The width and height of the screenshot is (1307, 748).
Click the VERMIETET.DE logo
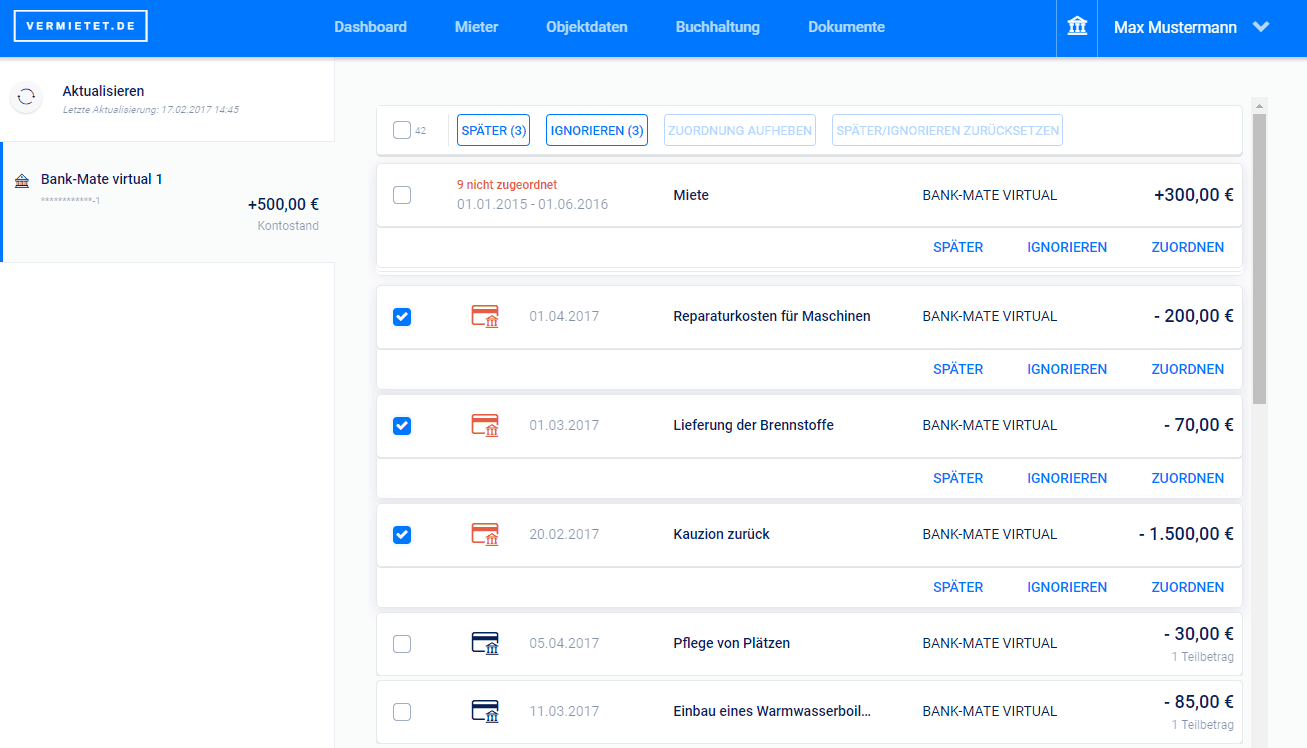pos(81,26)
